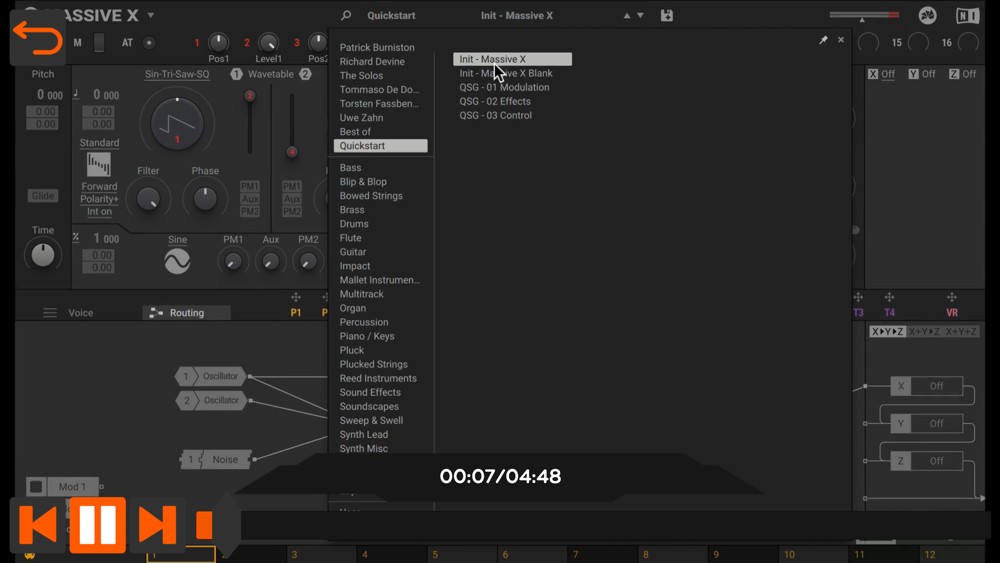This screenshot has width=1000, height=563.
Task: Toggle the Glide button
Action: (43, 196)
